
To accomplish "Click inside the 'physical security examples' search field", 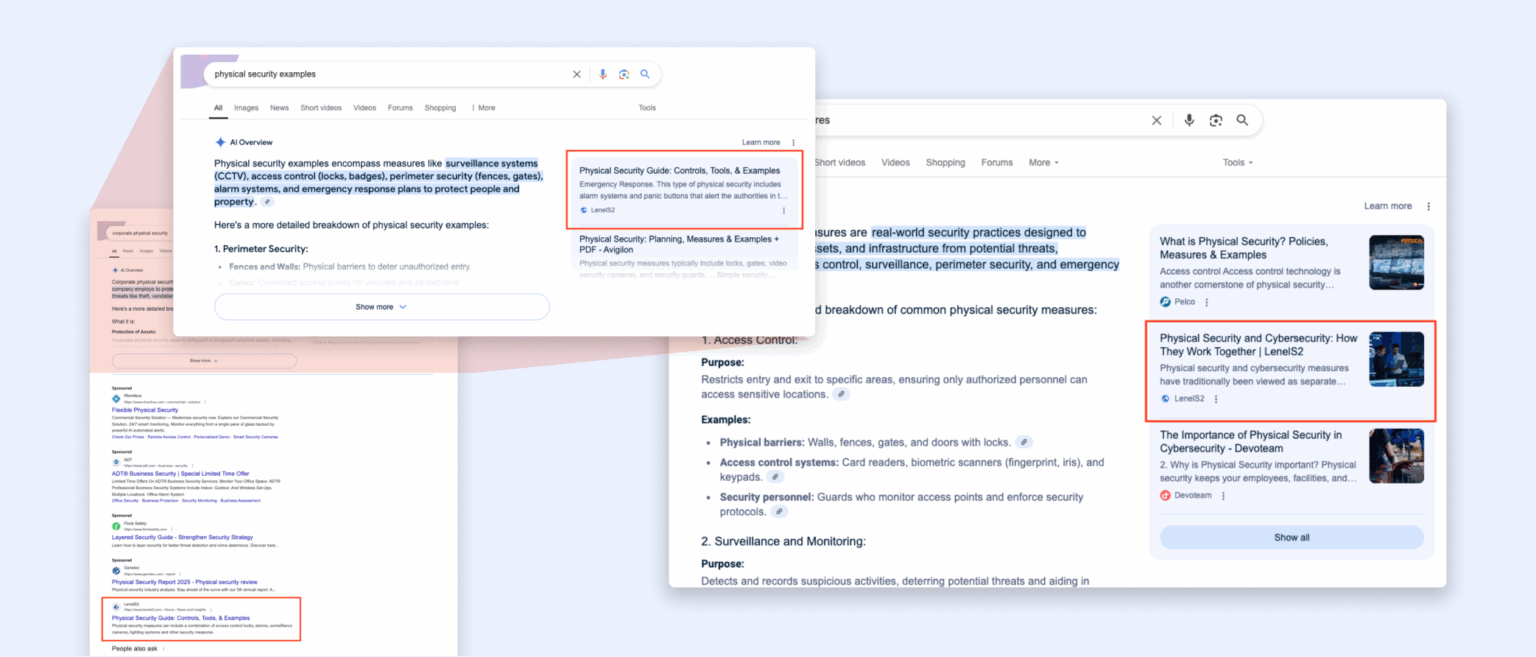I will [380, 74].
